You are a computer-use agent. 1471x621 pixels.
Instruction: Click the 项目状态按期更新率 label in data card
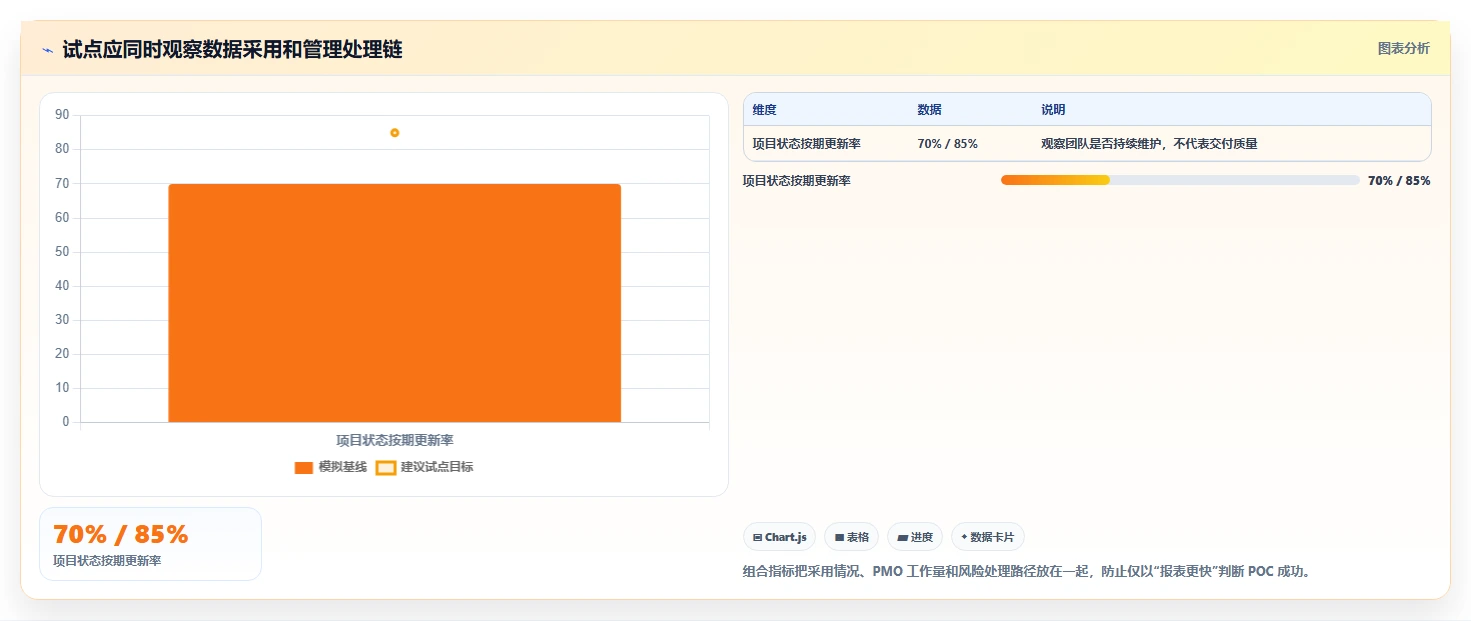(107, 561)
